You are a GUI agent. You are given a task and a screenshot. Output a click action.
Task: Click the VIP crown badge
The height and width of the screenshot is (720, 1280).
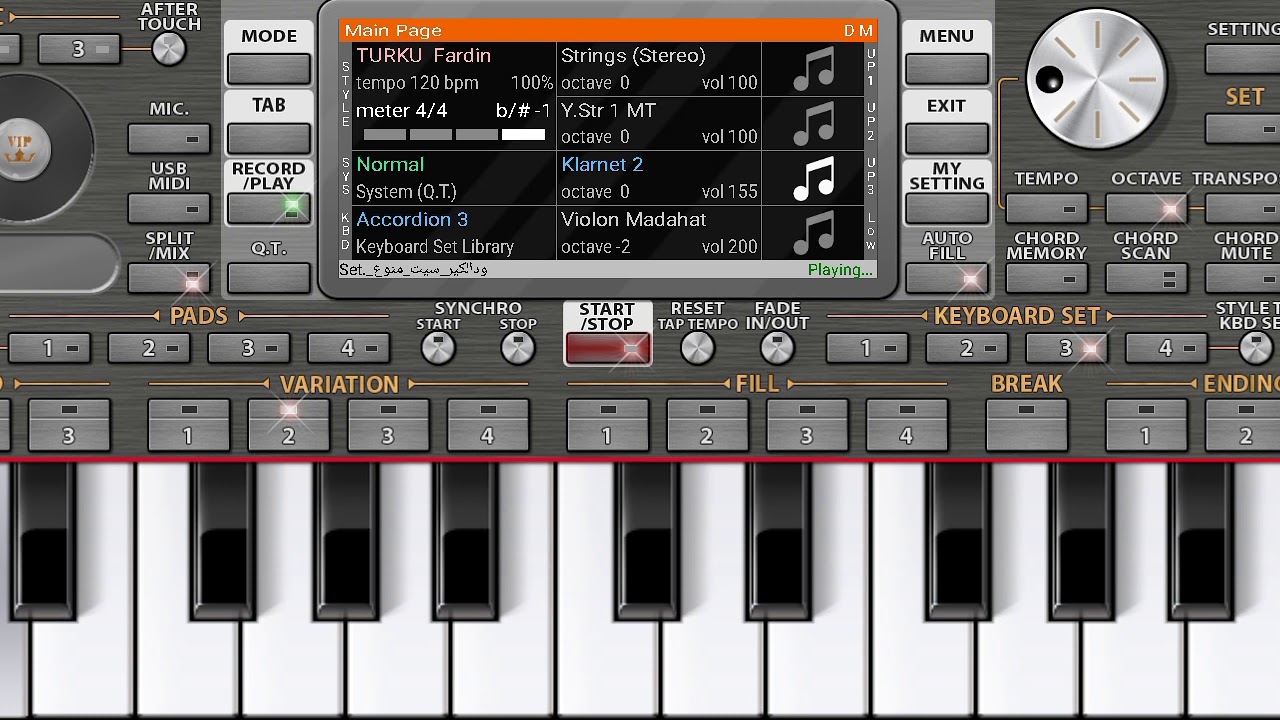coord(20,147)
